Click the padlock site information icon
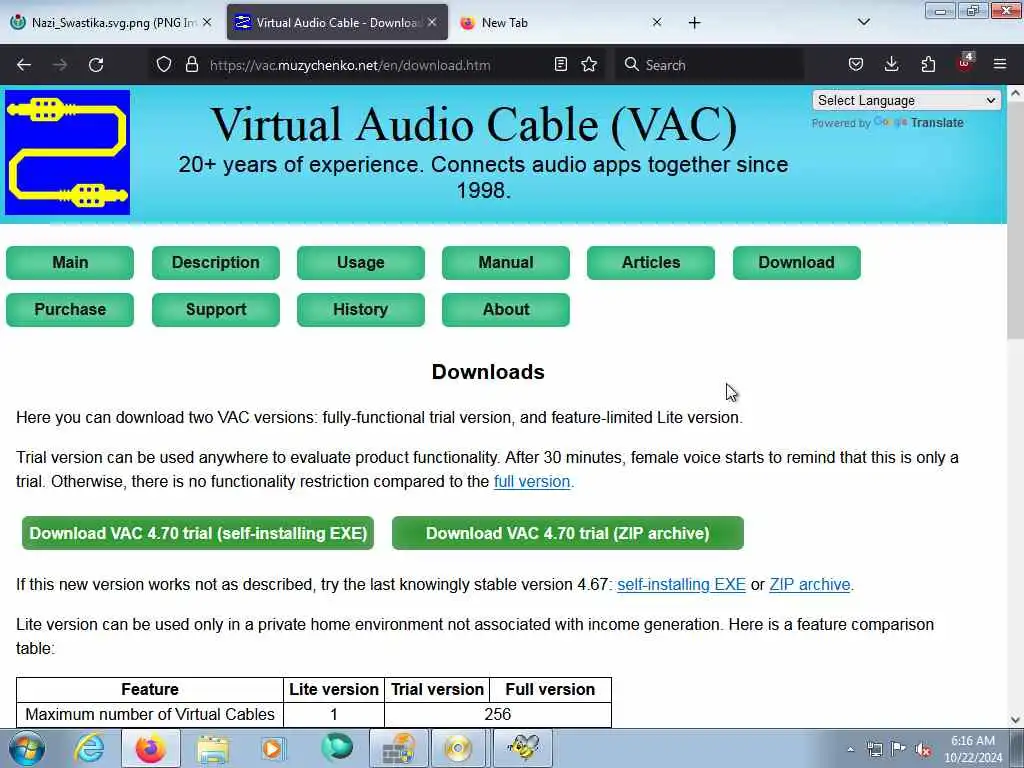The image size is (1024, 768). click(x=191, y=64)
